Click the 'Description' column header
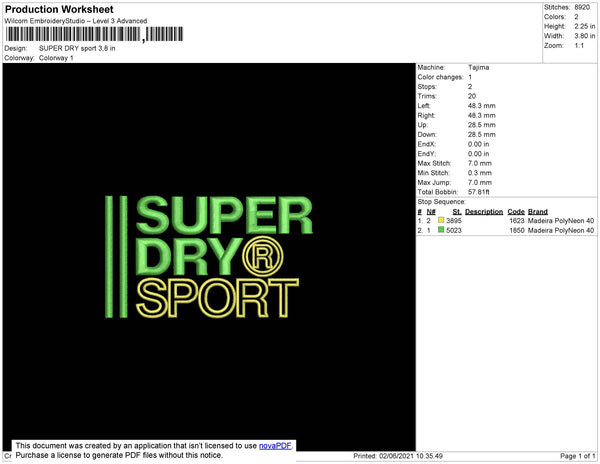This screenshot has width=600, height=464. pos(484,212)
